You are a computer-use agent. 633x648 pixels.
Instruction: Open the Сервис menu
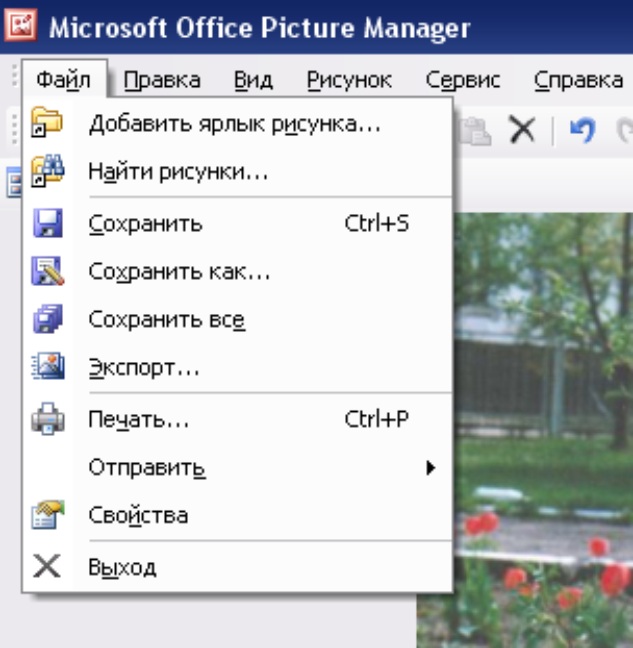(463, 79)
